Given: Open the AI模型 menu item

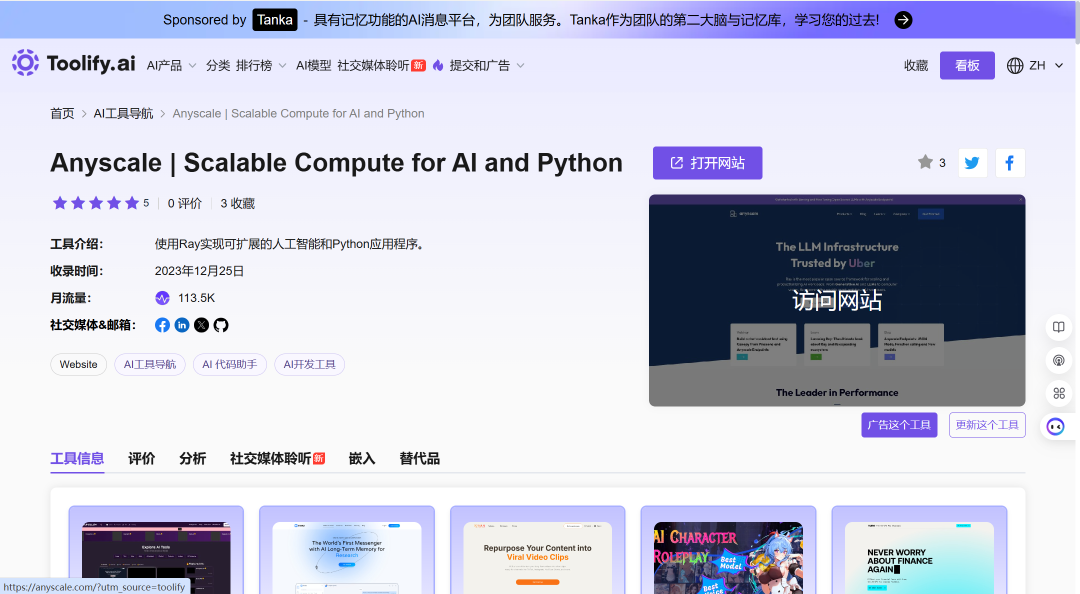Looking at the screenshot, I should [313, 65].
